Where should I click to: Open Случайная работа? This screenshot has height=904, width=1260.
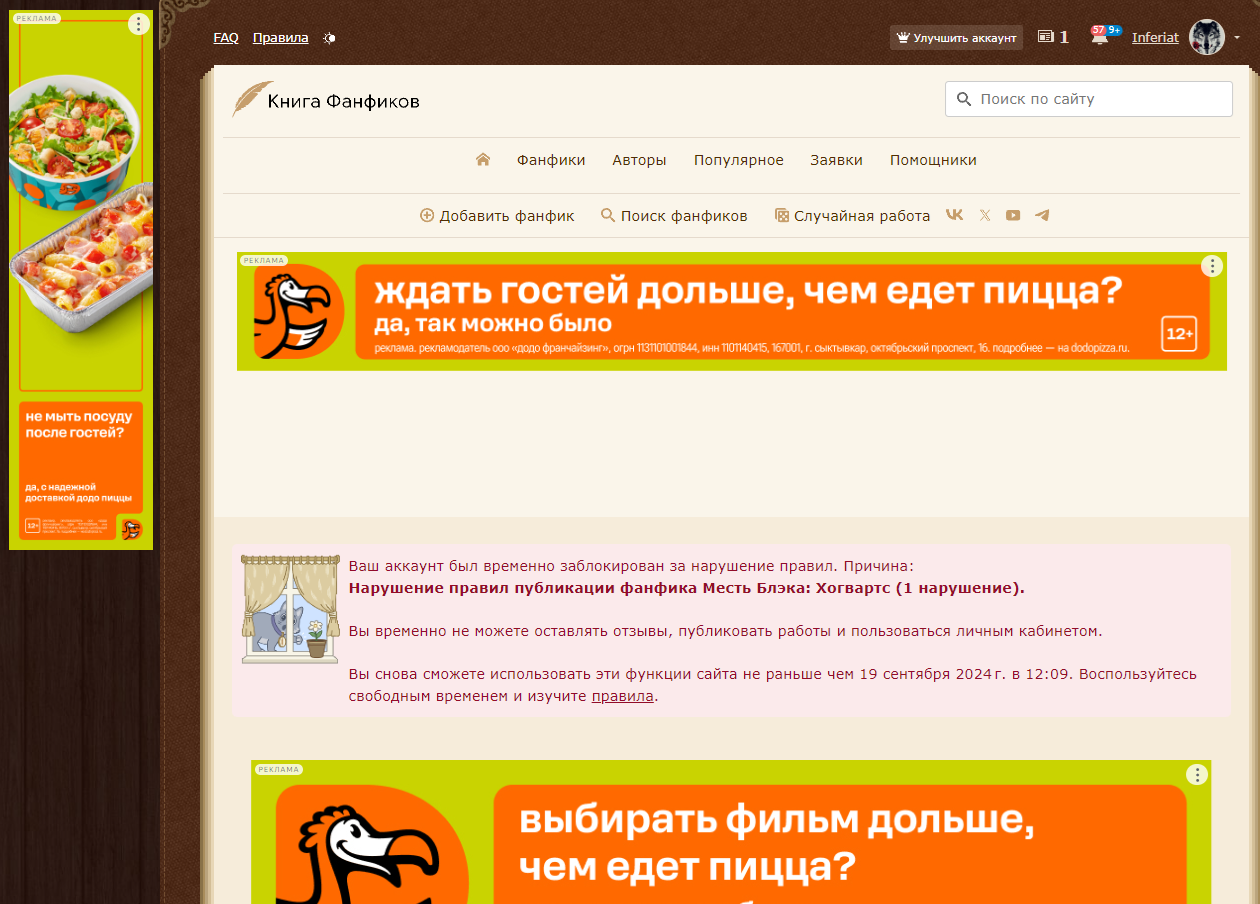pos(852,216)
